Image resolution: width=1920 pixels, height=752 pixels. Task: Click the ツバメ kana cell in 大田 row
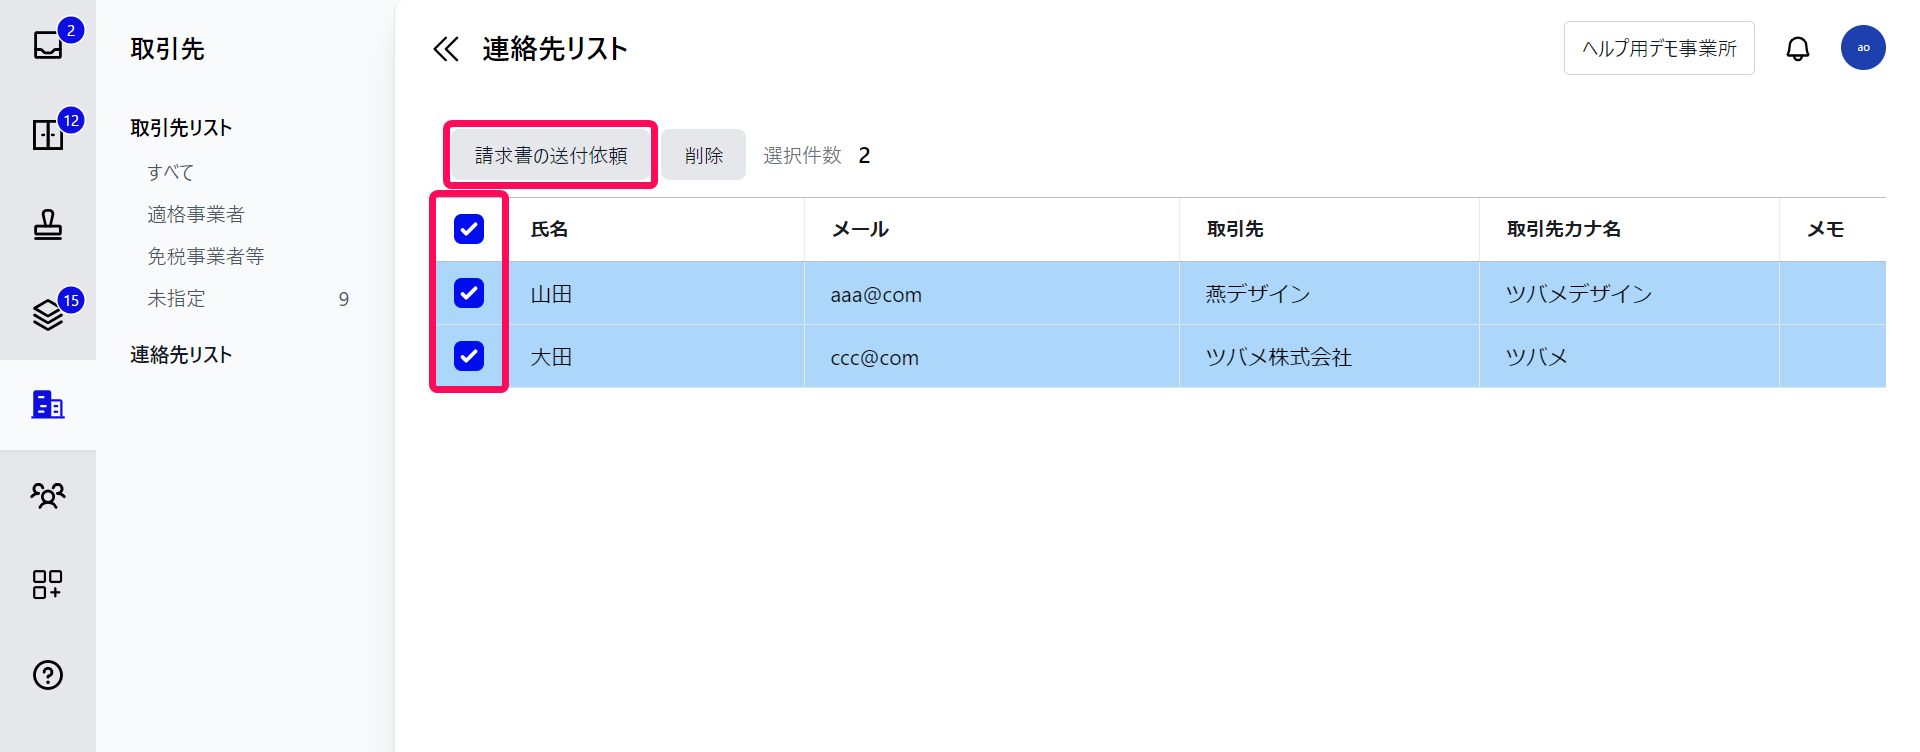[1630, 357]
